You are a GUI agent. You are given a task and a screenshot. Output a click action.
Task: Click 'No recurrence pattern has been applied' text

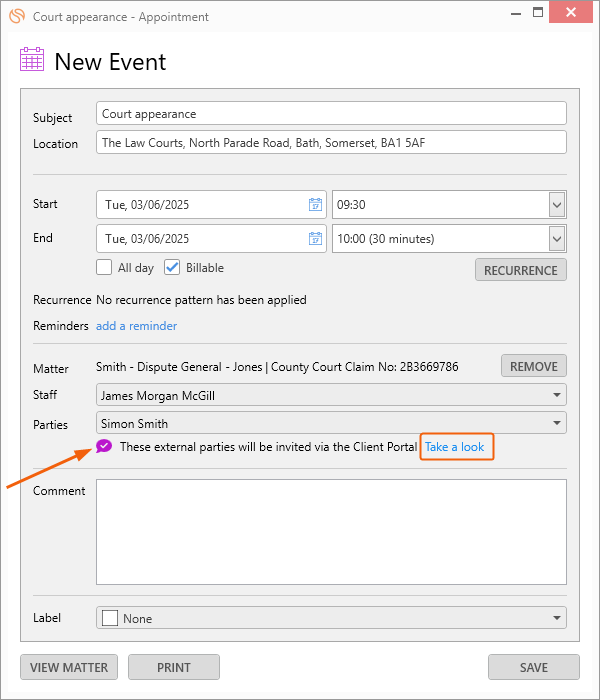click(201, 300)
